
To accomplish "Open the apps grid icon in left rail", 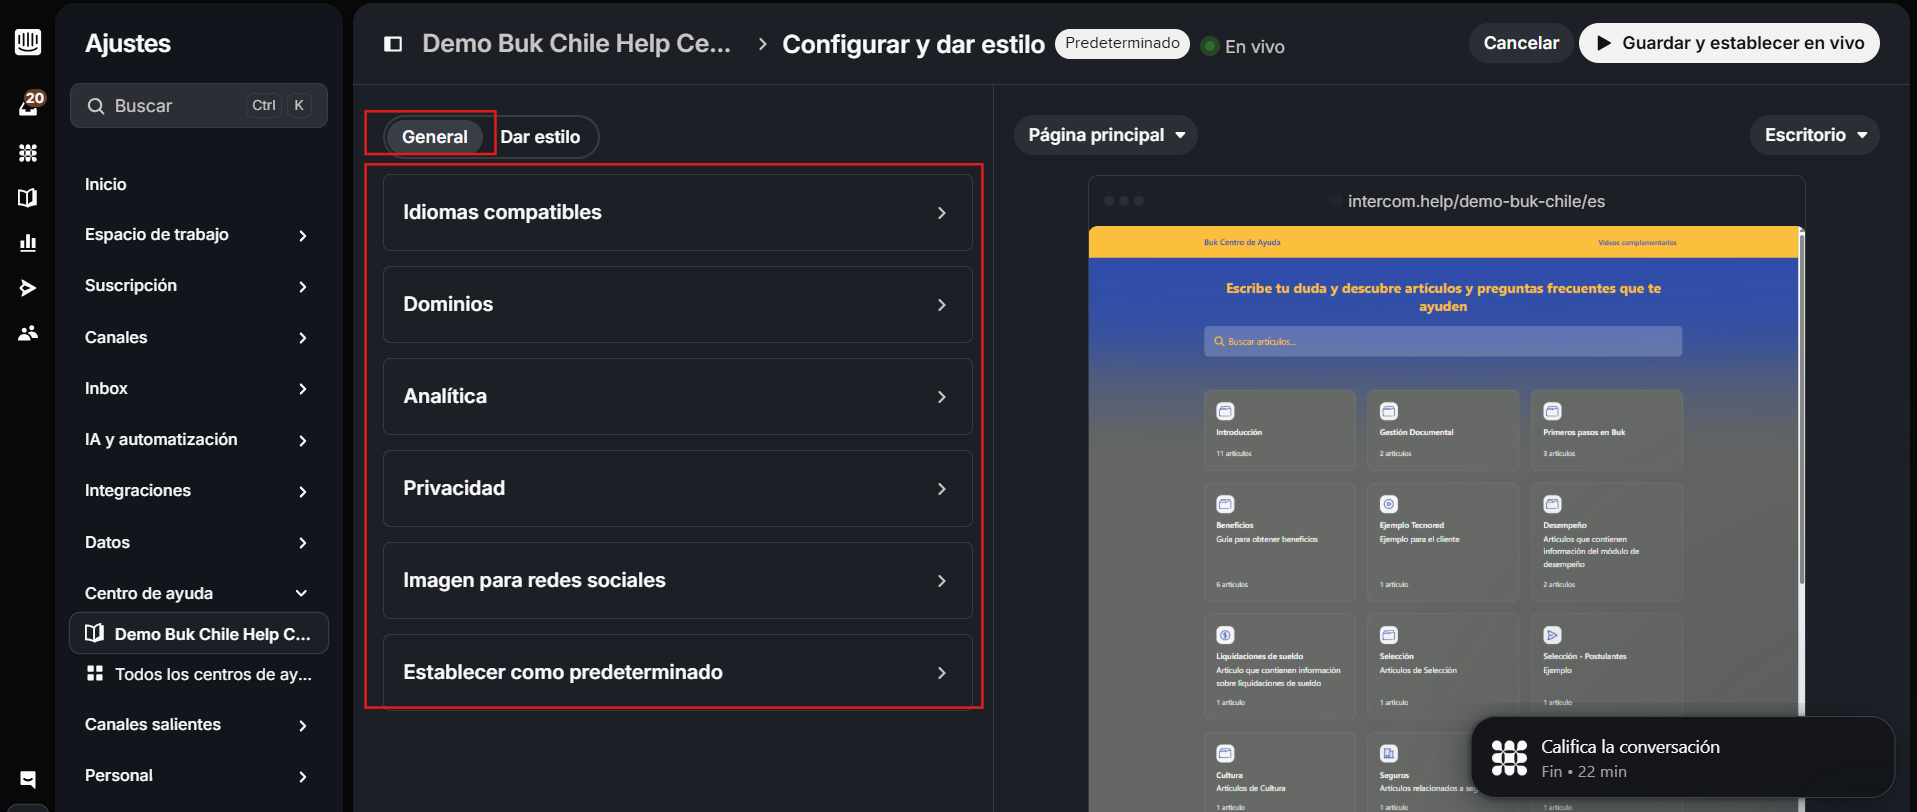I will coord(28,153).
